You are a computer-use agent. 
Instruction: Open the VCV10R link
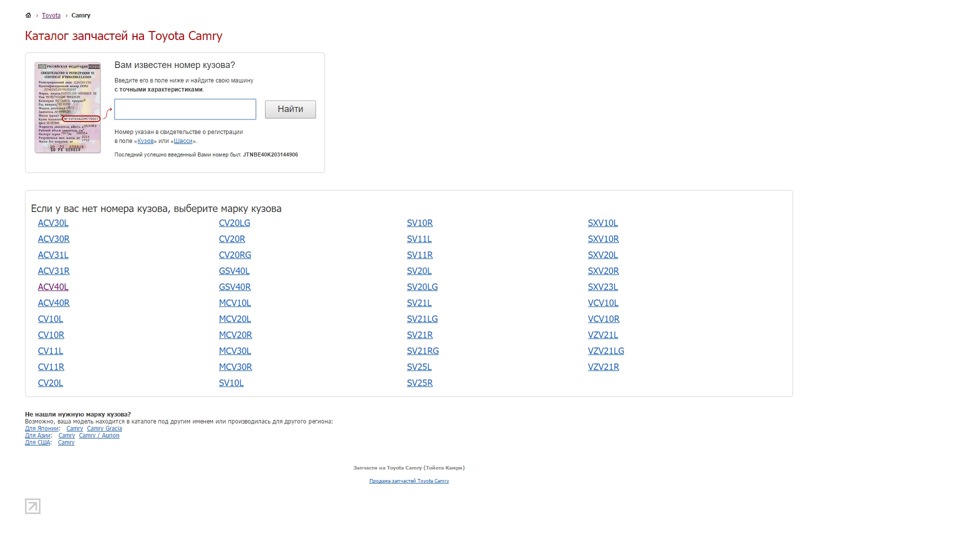[x=604, y=319]
